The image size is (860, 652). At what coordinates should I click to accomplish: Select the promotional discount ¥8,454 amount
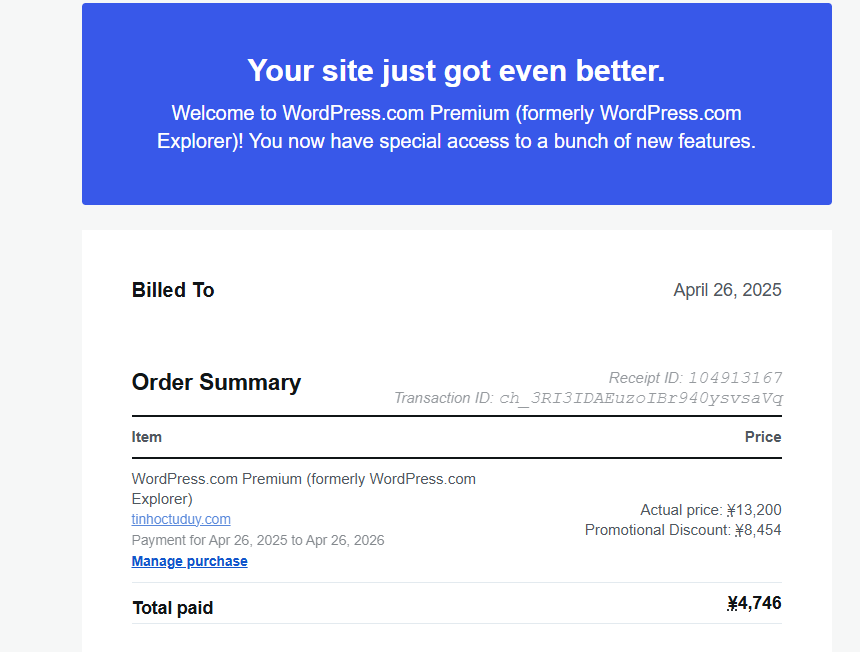point(758,530)
